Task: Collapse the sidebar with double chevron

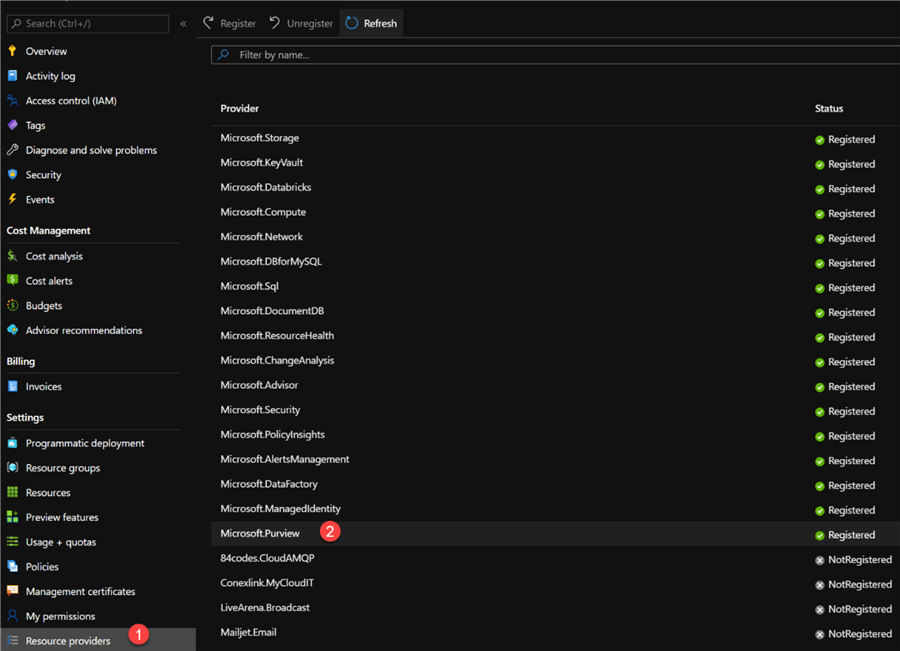Action: [183, 23]
